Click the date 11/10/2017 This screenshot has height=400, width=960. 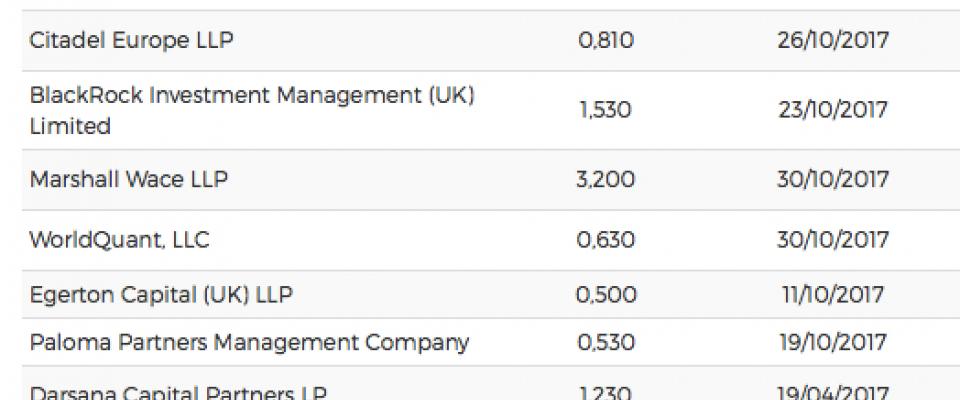pos(833,295)
